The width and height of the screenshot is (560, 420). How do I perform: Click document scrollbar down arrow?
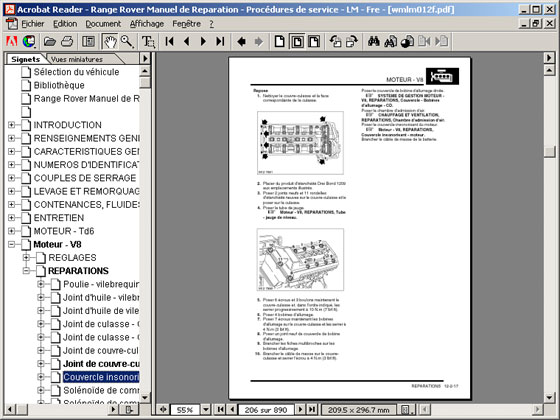549,397
